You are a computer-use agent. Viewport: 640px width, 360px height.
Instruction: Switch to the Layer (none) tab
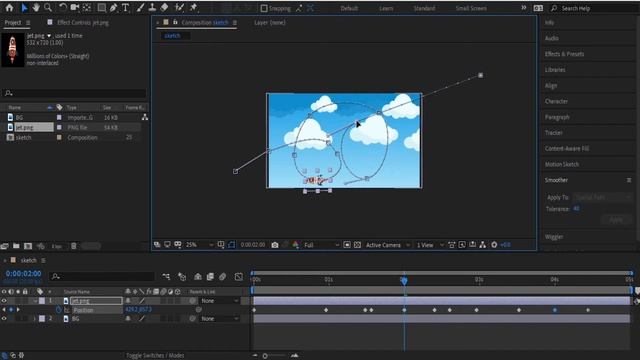[x=270, y=22]
